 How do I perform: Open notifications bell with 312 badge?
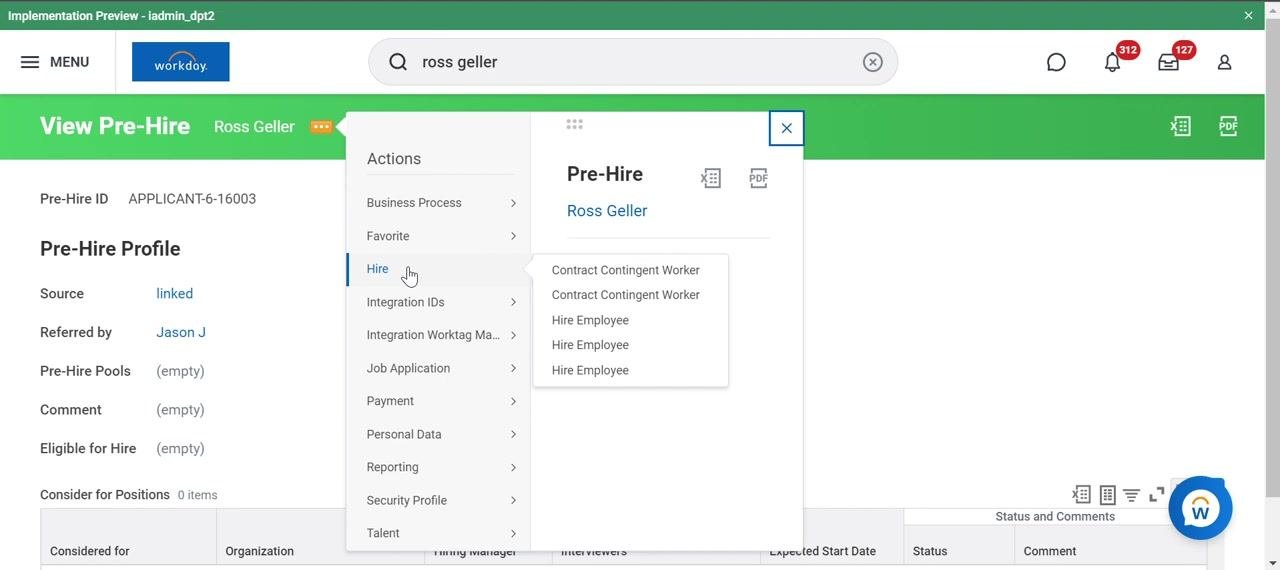(1113, 62)
